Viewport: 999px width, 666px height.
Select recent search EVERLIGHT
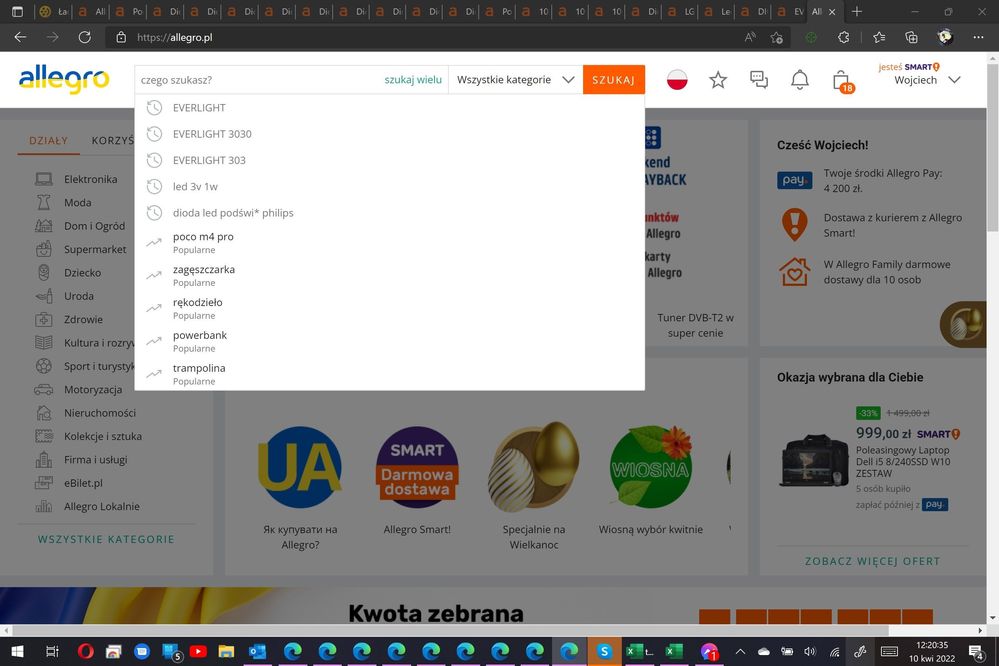pos(389,108)
